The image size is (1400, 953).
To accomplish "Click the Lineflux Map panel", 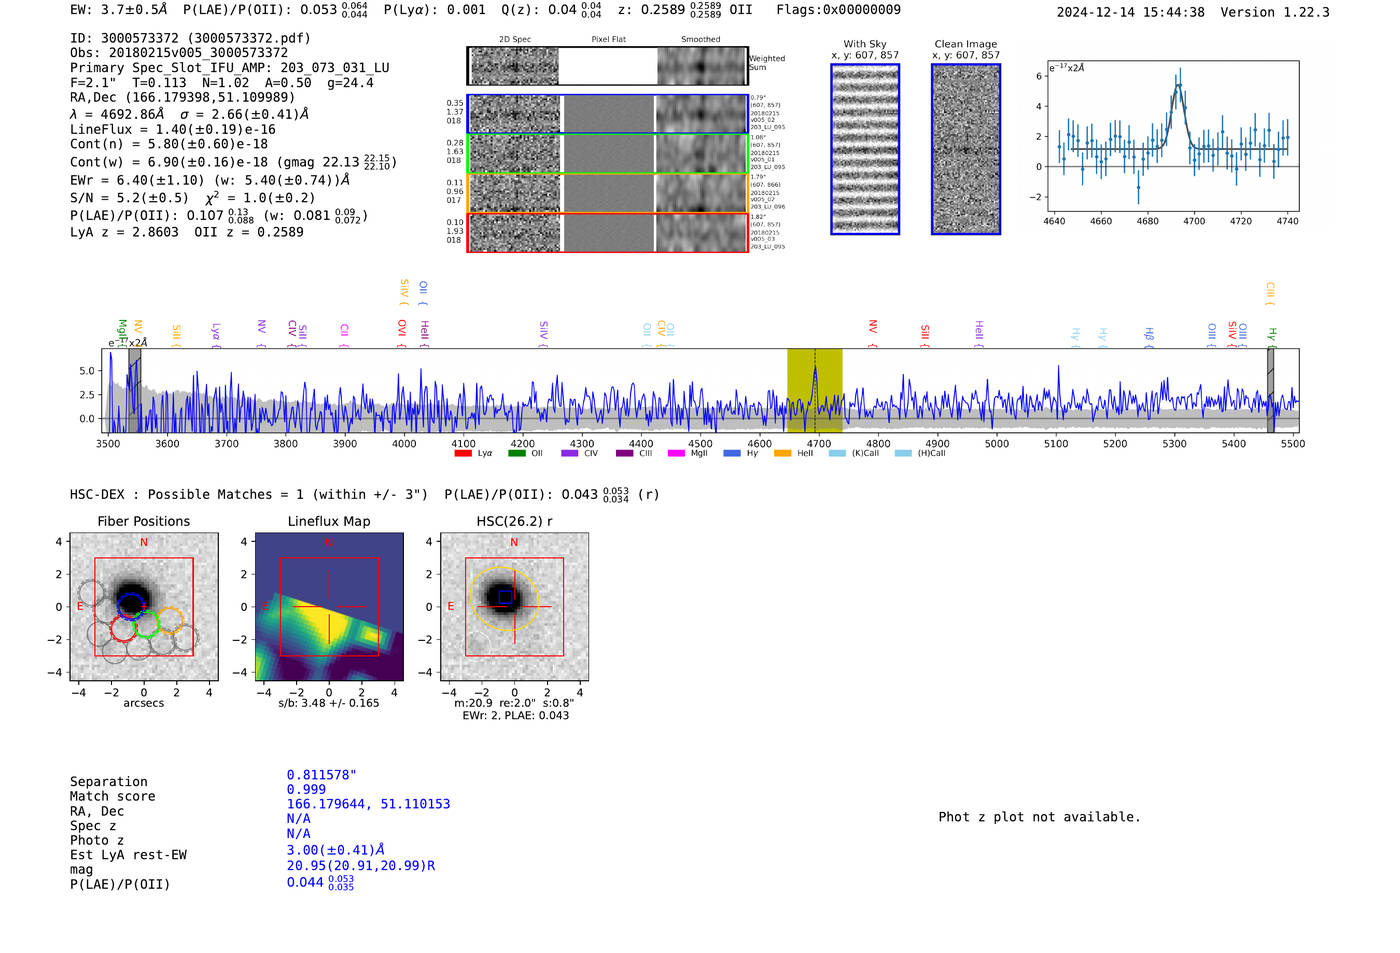I will [329, 607].
